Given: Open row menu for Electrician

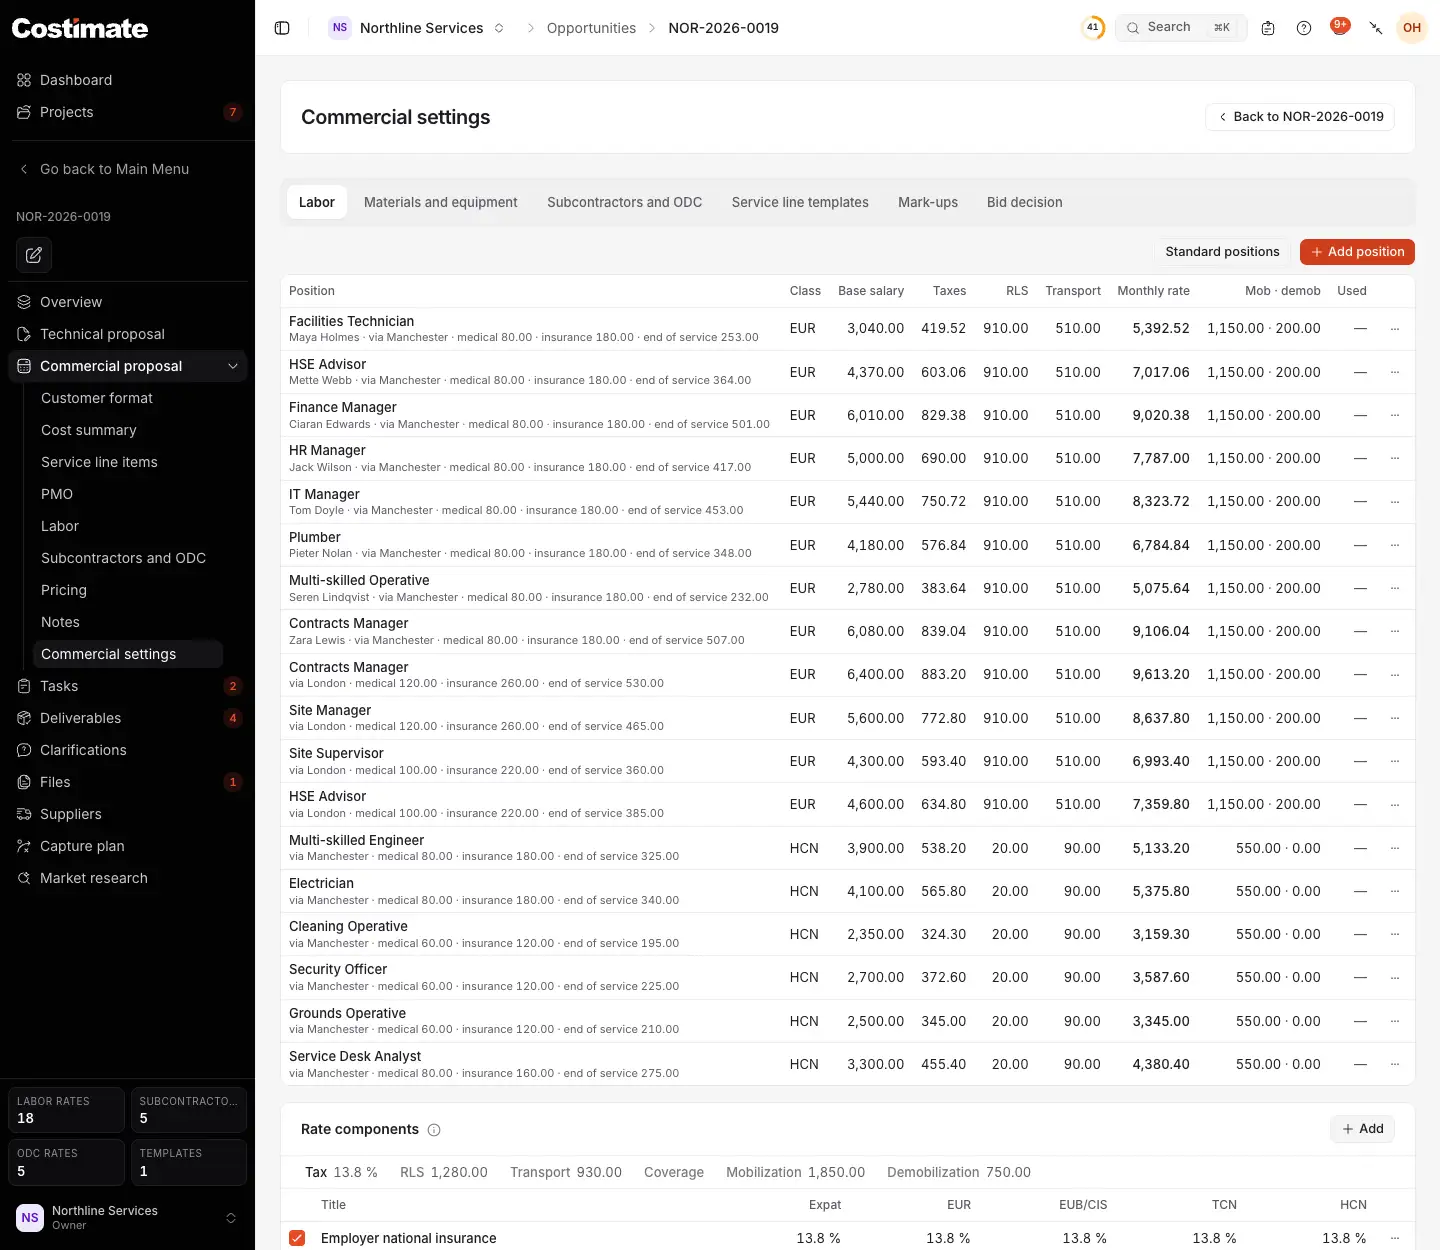Looking at the screenshot, I should [x=1395, y=891].
